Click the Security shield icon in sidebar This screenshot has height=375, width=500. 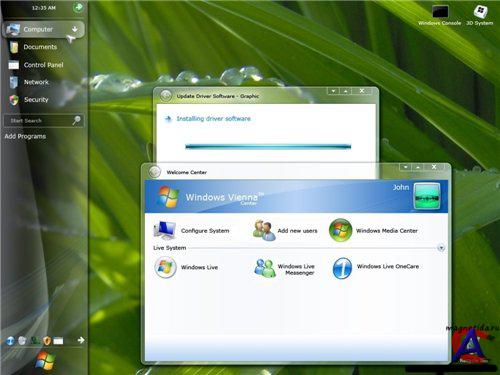tap(14, 100)
